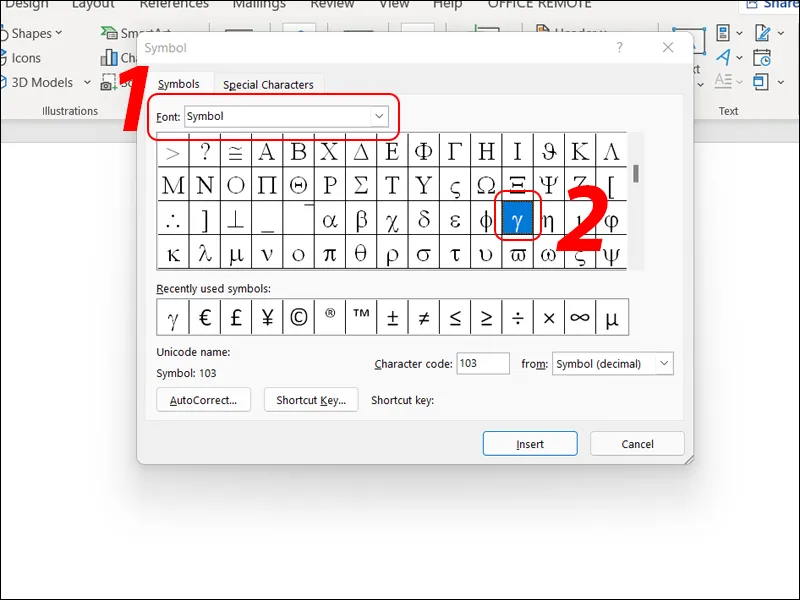Select capital Sigma Σ symbol
This screenshot has width=800, height=600.
pos(361,185)
